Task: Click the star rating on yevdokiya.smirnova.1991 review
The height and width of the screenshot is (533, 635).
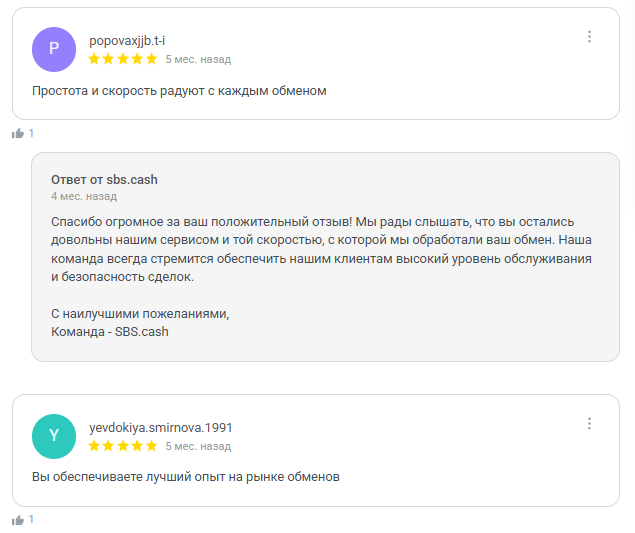Action: point(123,445)
